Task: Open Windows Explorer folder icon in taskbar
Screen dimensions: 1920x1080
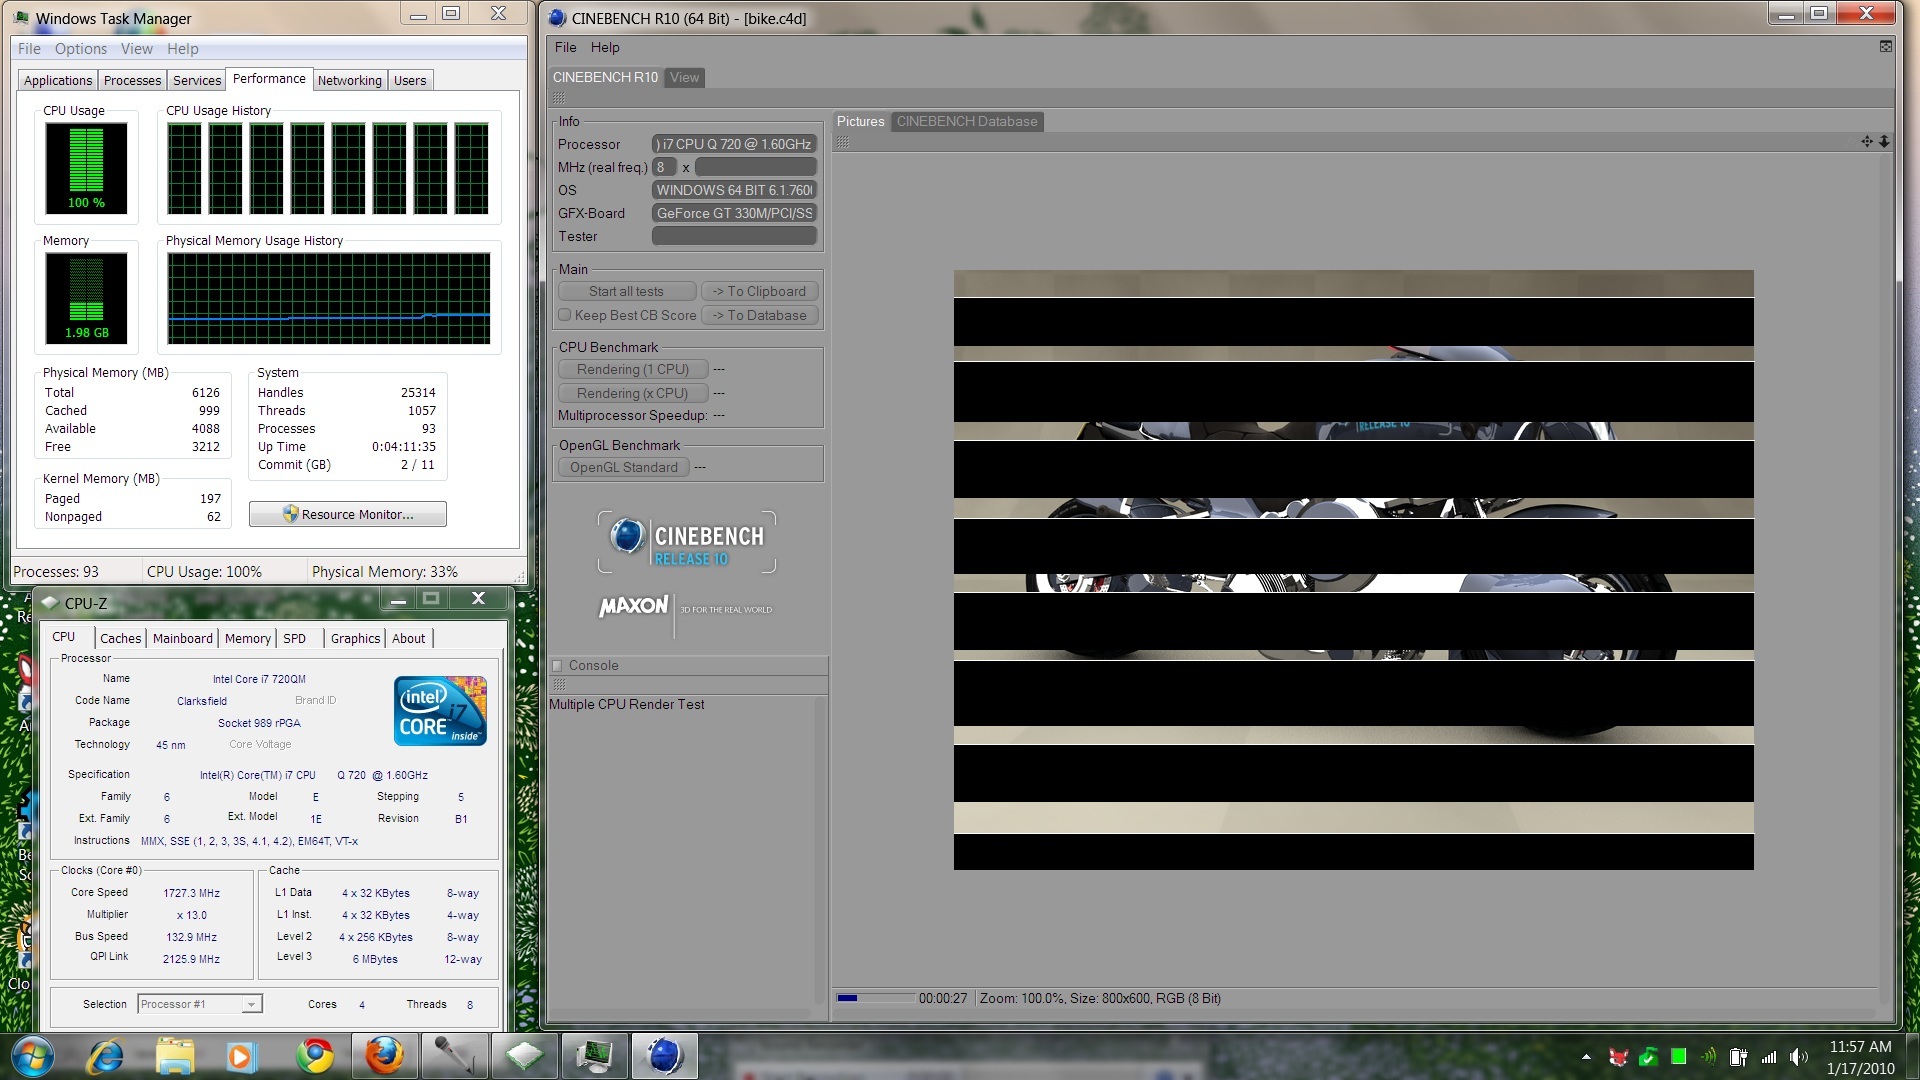Action: point(174,1056)
